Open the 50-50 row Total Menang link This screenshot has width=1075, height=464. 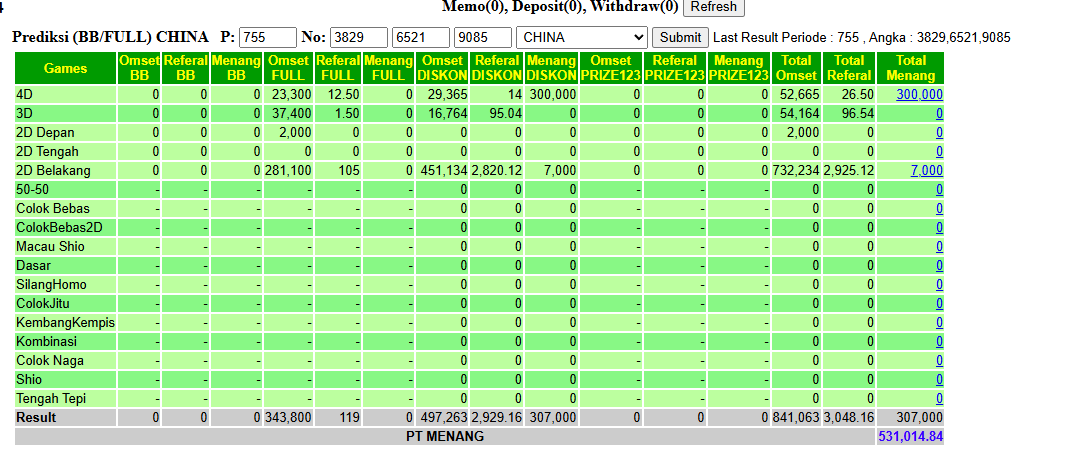[939, 190]
